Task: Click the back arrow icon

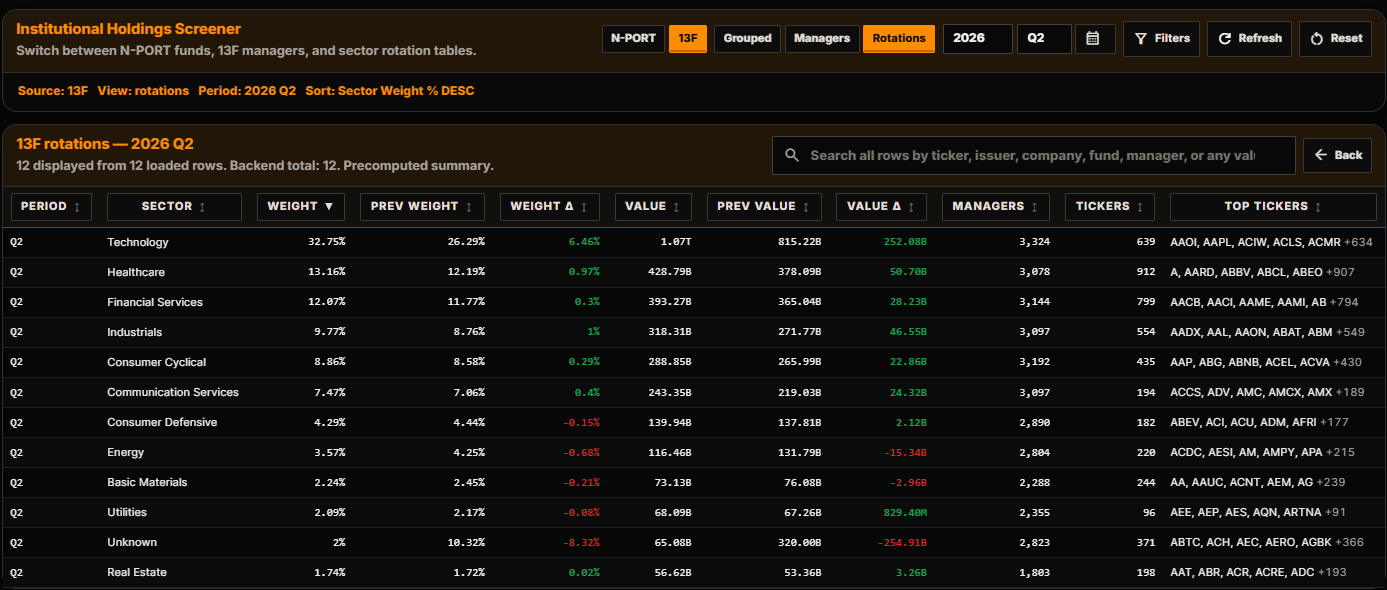Action: pos(1320,155)
